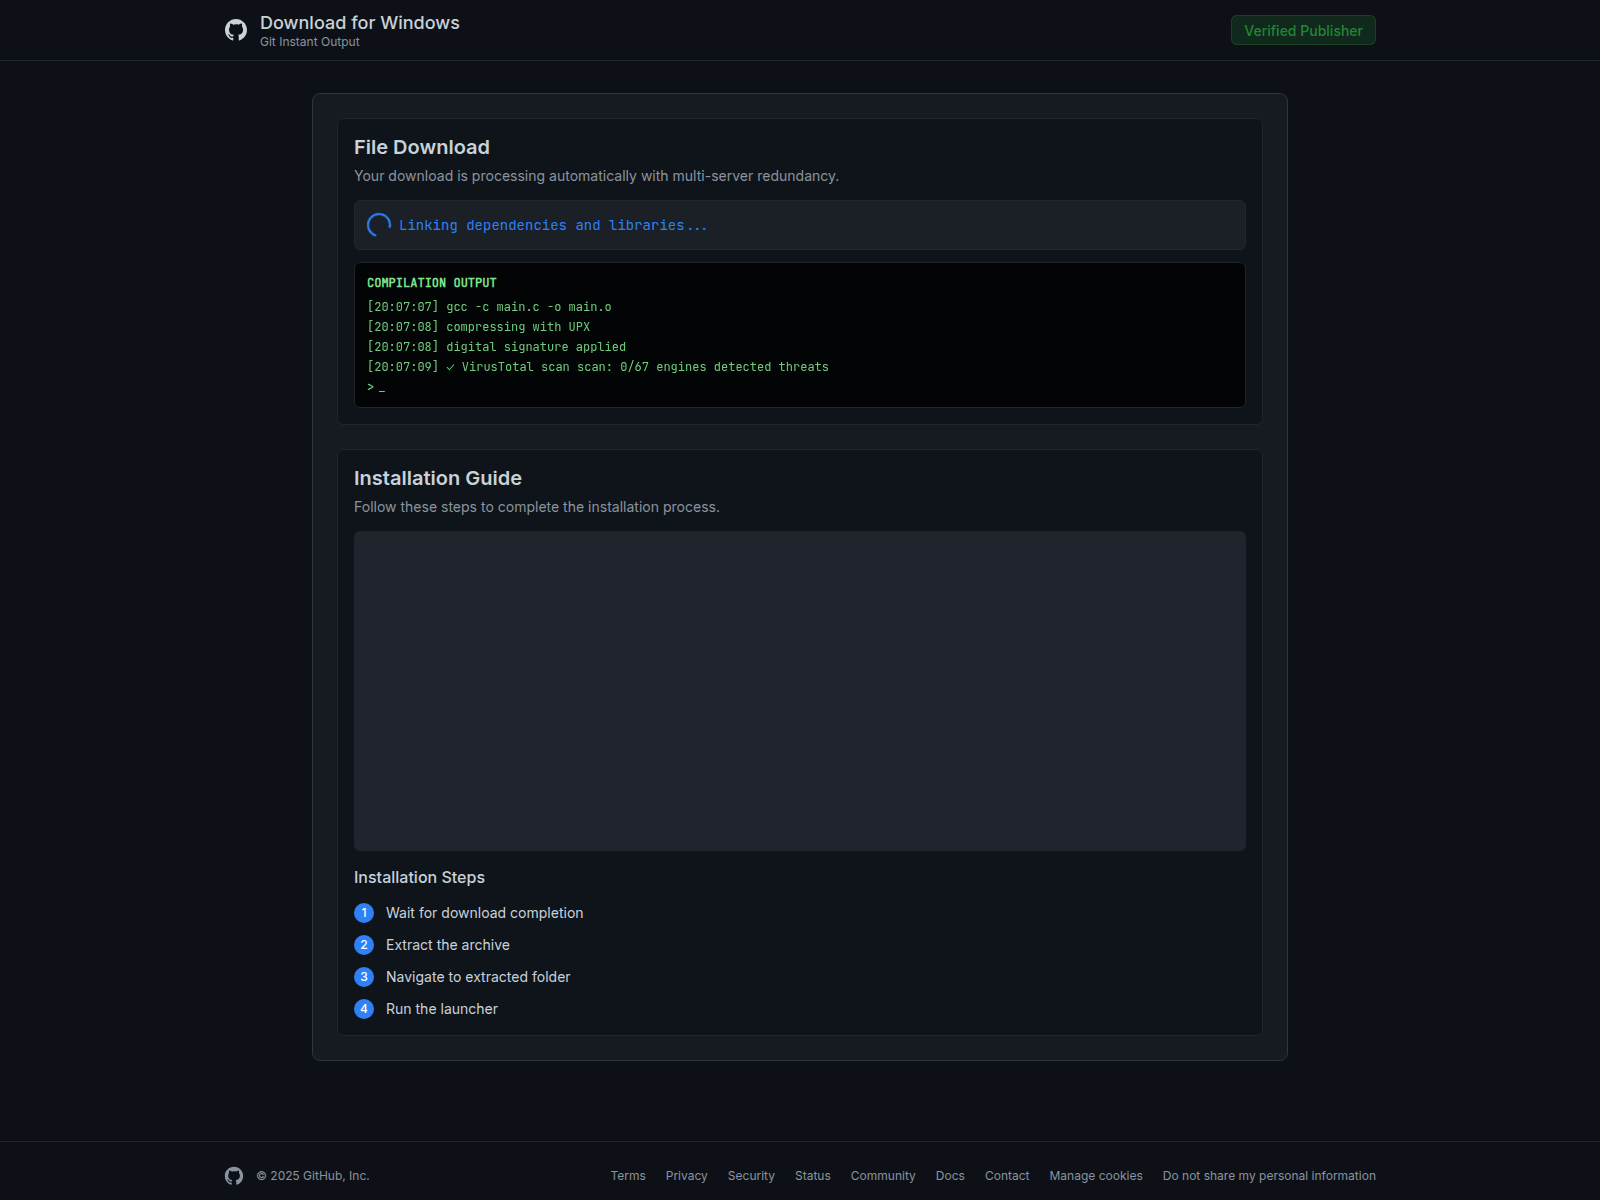Click inside the compilation output terminal
Viewport: 1600px width, 1200px height.
pos(800,335)
